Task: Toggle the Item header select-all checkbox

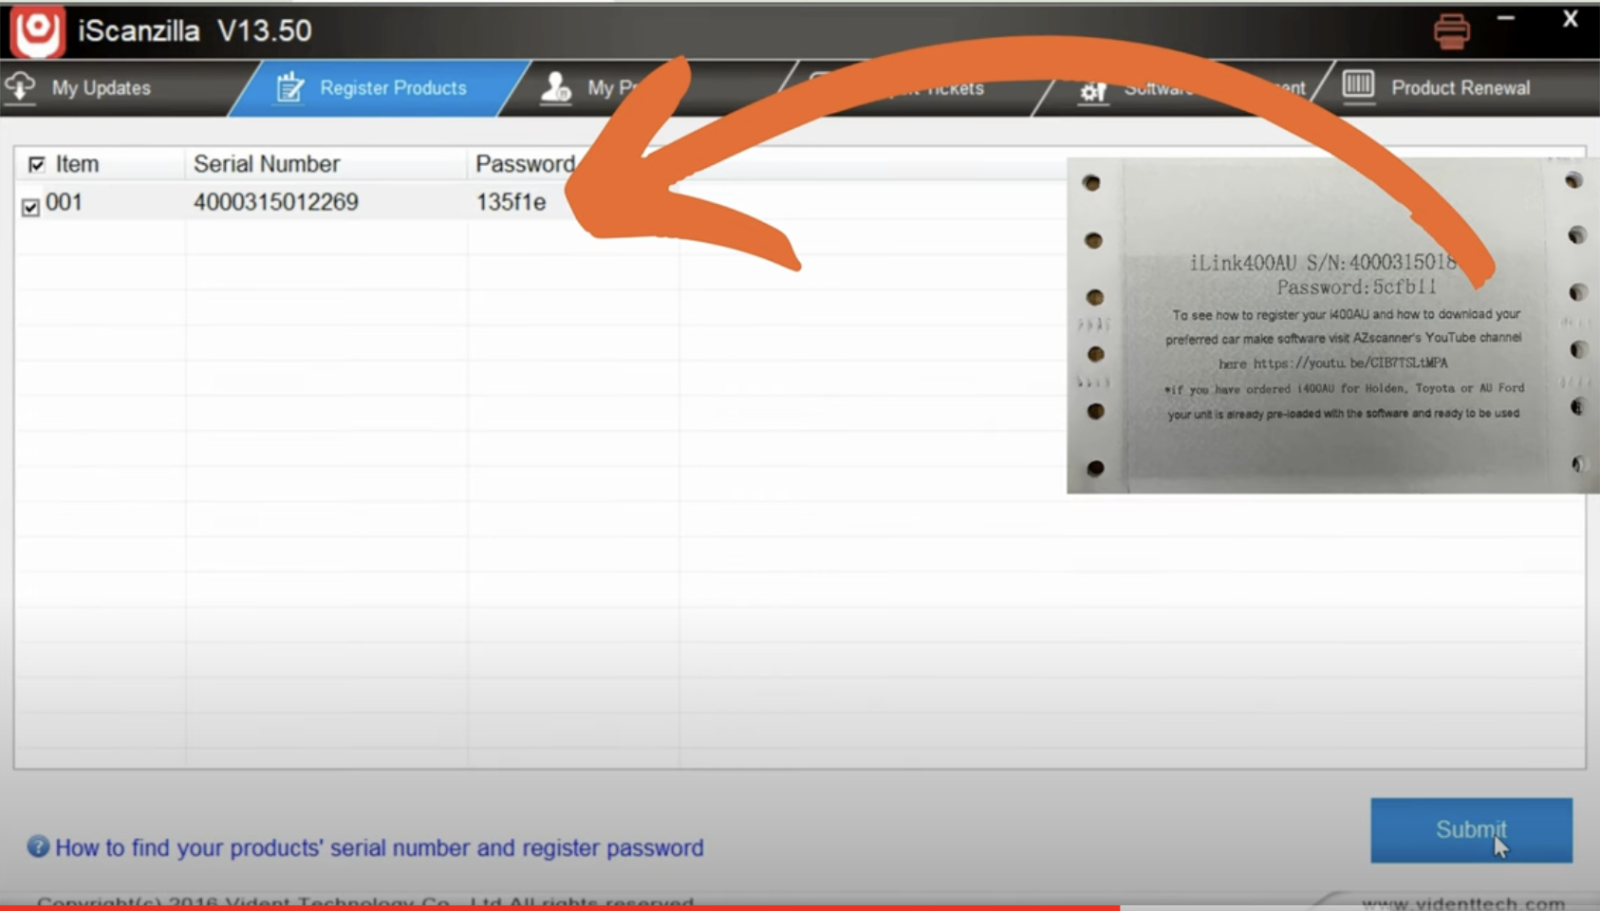Action: 37,164
